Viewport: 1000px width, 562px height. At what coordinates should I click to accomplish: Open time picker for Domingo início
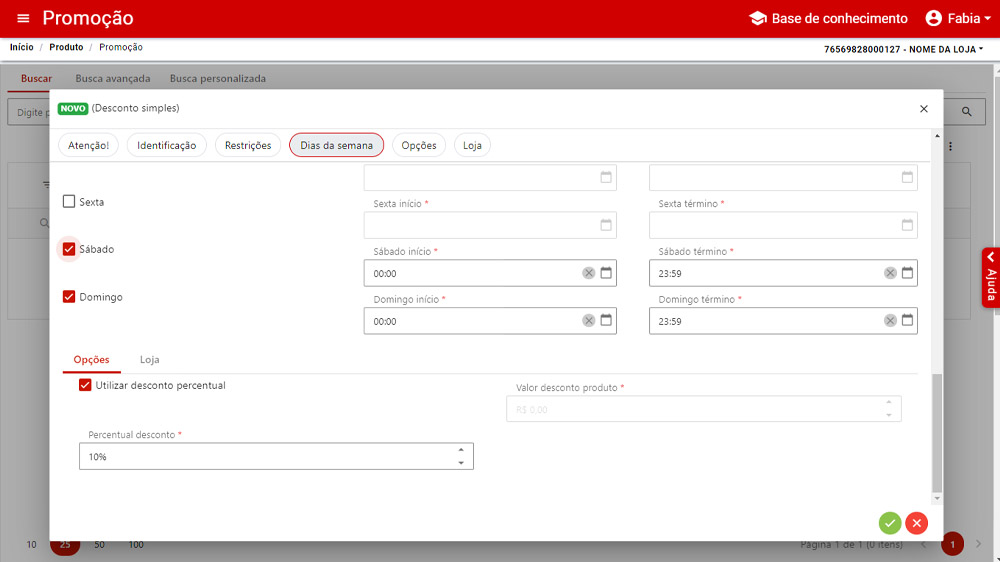pyautogui.click(x=606, y=321)
